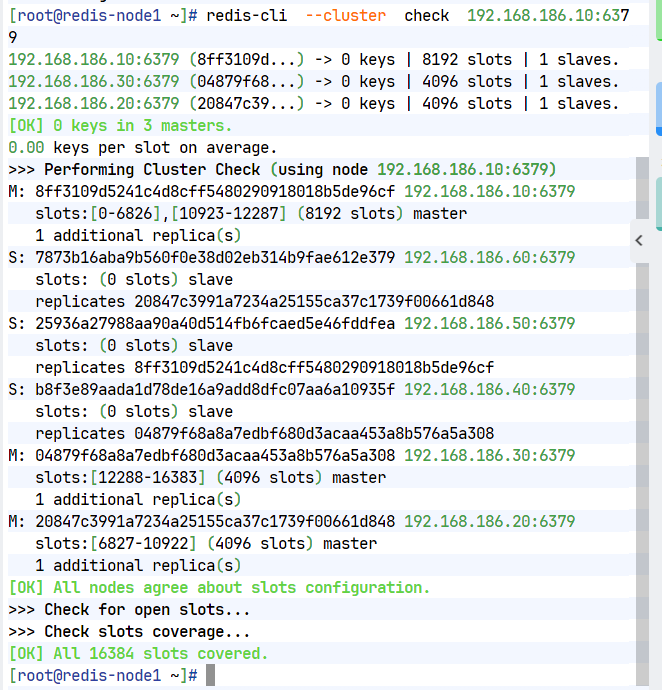Click 'replicates 04879f68a8a7edbf680d3acaa453a8b576a5a308' line

[x=265, y=434]
